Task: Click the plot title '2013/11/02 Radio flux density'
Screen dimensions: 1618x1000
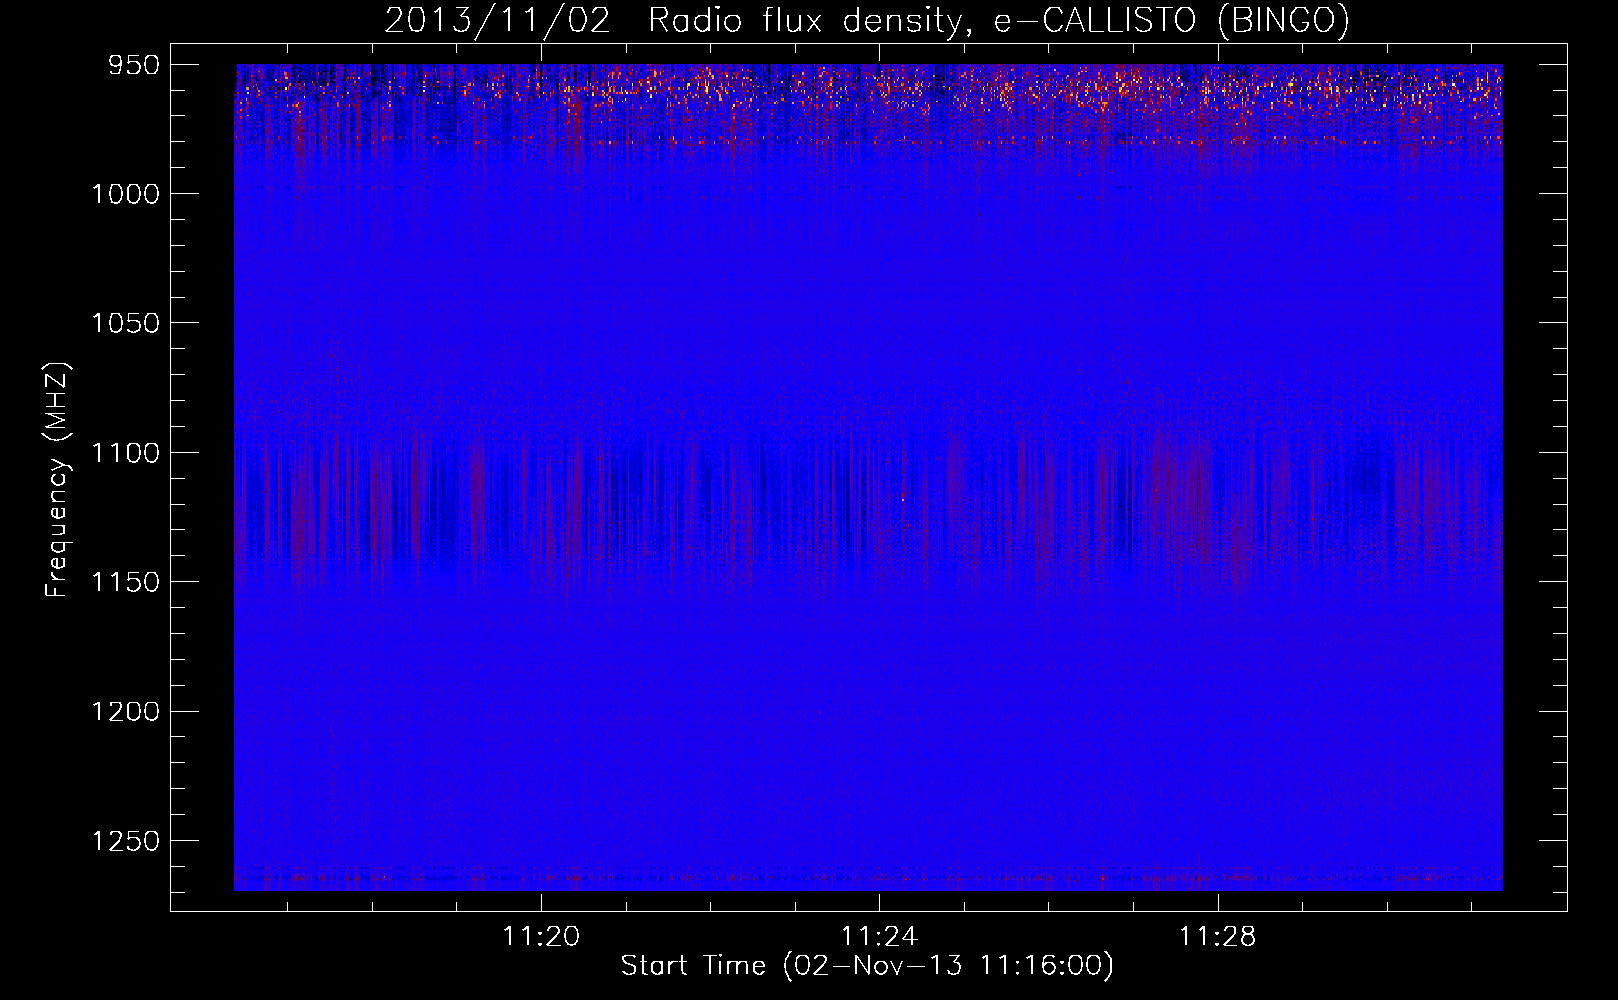Action: (866, 21)
